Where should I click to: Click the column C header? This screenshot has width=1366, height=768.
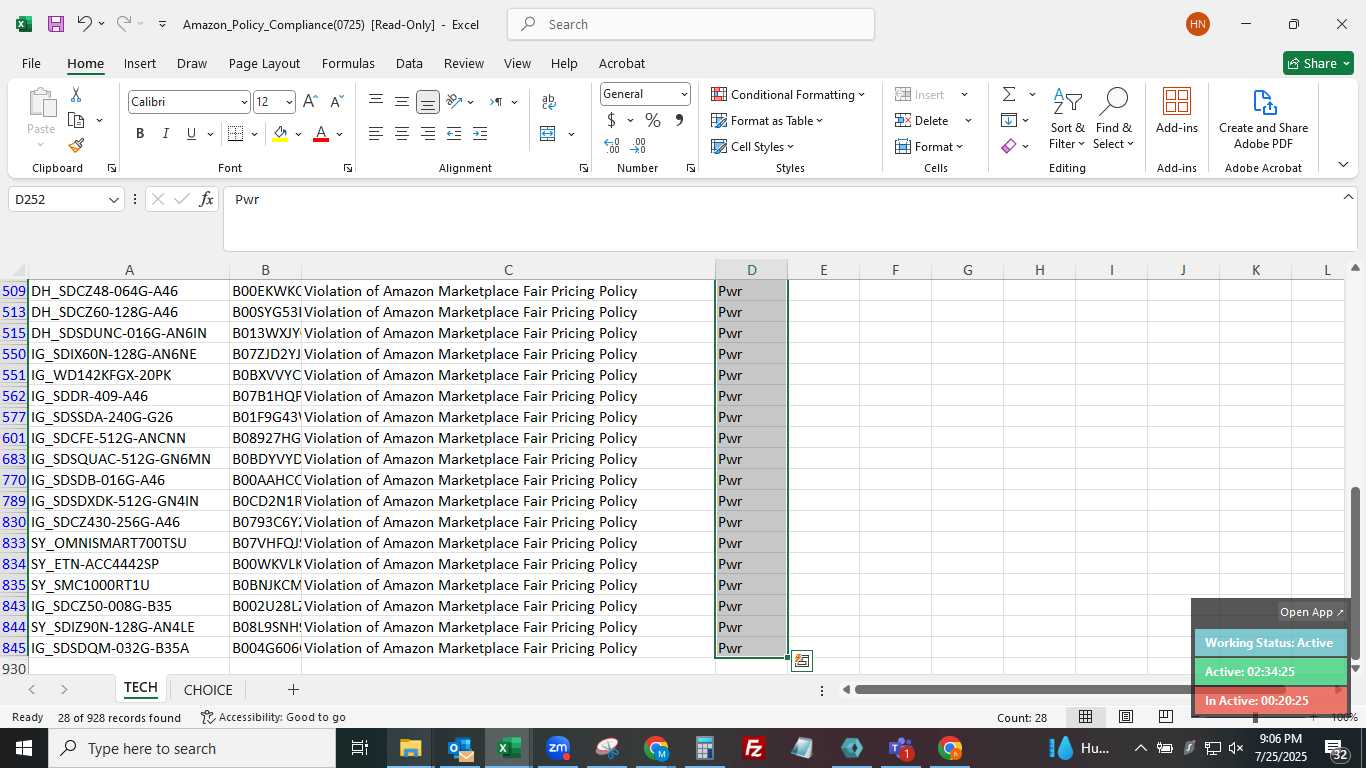(x=508, y=270)
